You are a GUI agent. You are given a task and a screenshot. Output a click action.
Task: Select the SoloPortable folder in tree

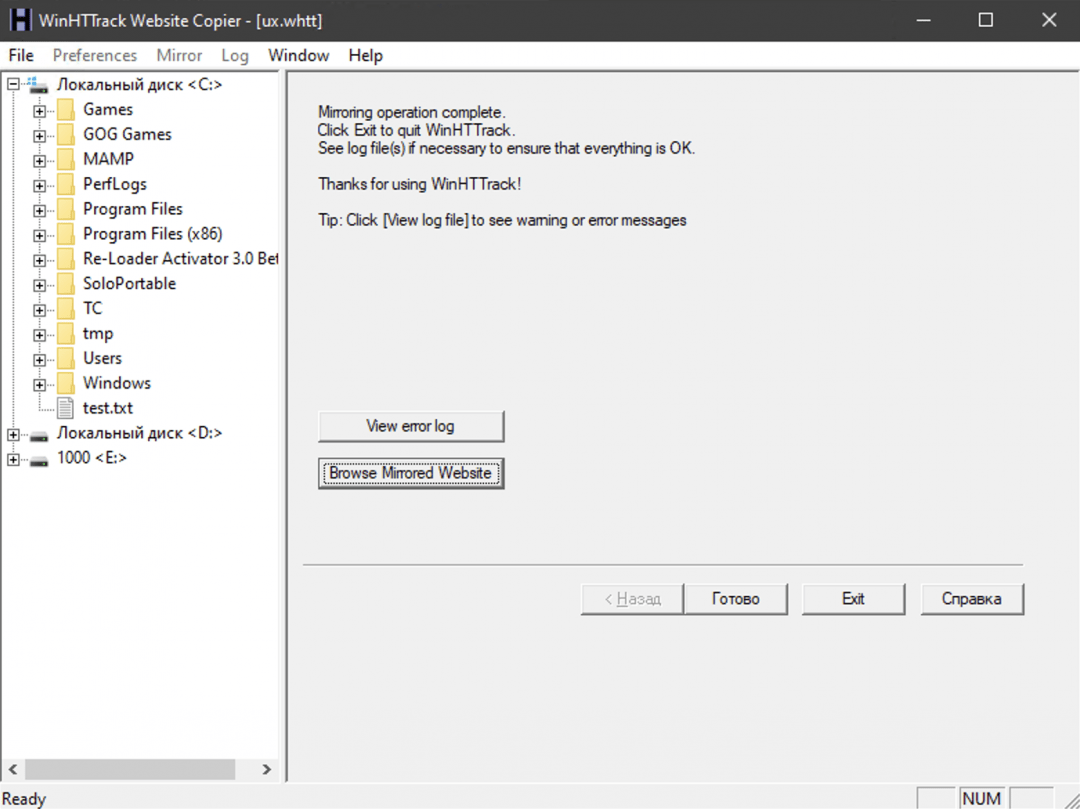point(129,284)
